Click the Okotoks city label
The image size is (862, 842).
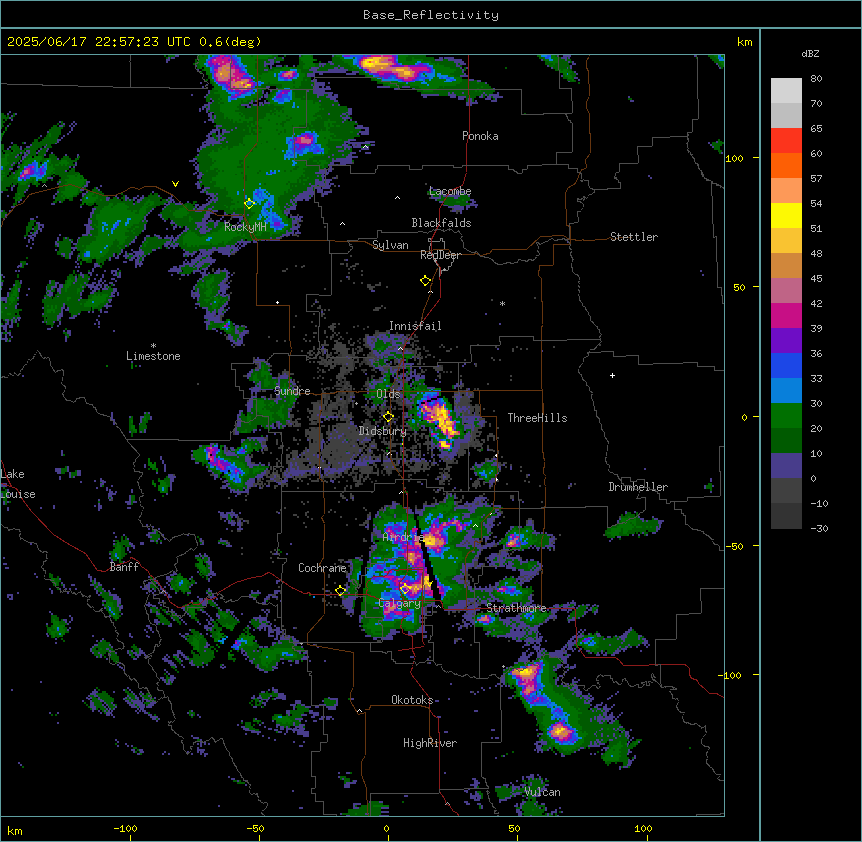[x=412, y=700]
